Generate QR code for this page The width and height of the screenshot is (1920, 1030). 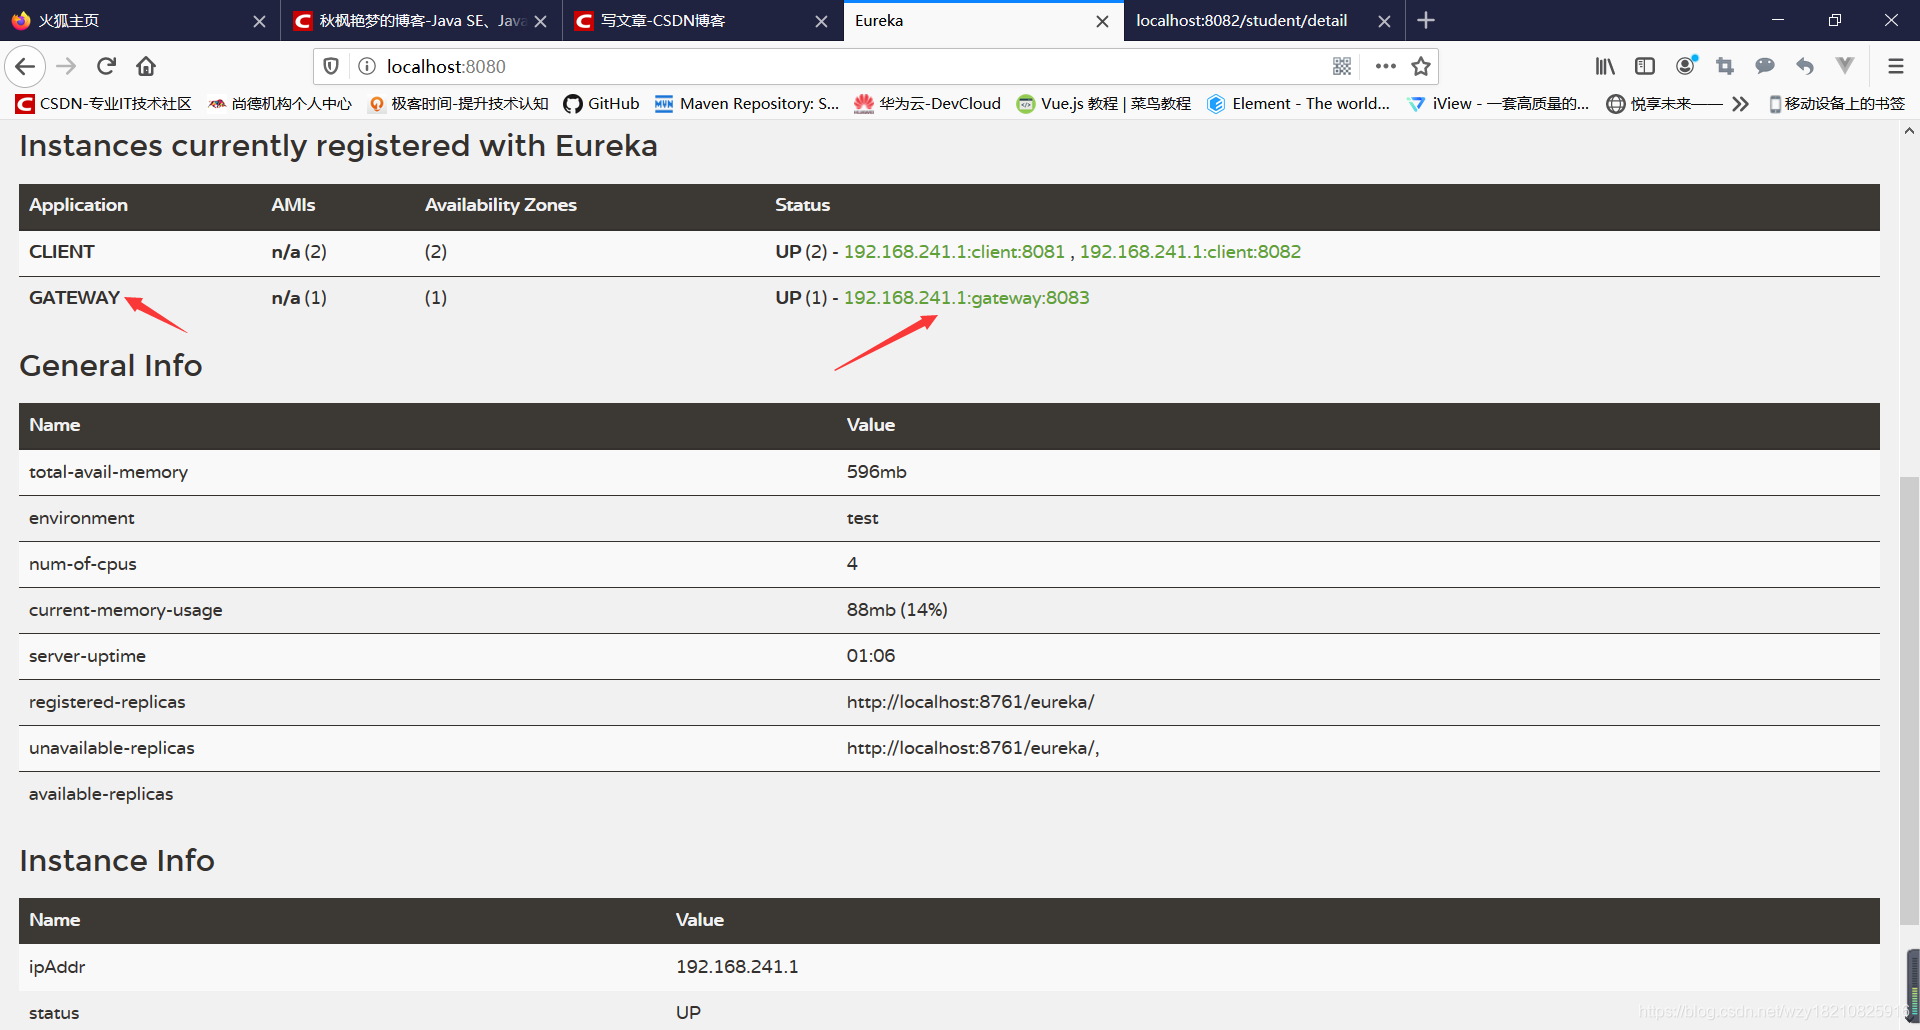tap(1342, 66)
